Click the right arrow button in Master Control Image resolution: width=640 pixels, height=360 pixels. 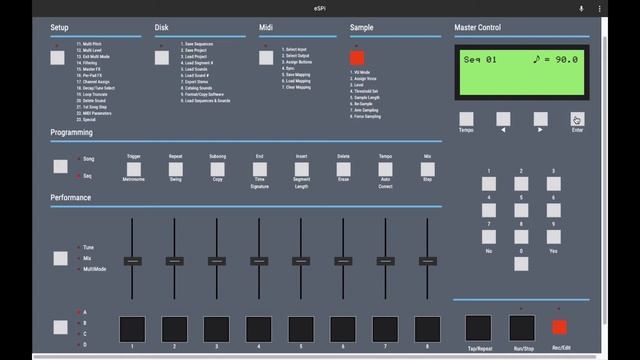tap(540, 119)
